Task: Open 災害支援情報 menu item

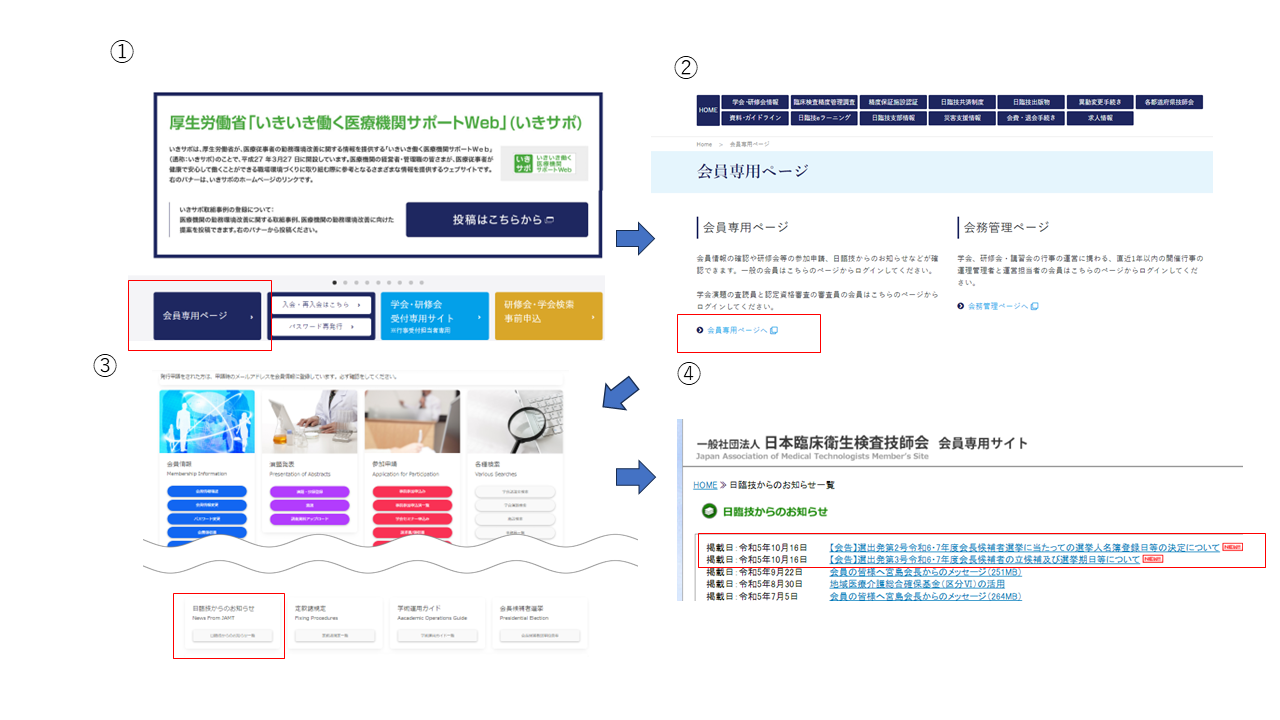Action: 961,118
